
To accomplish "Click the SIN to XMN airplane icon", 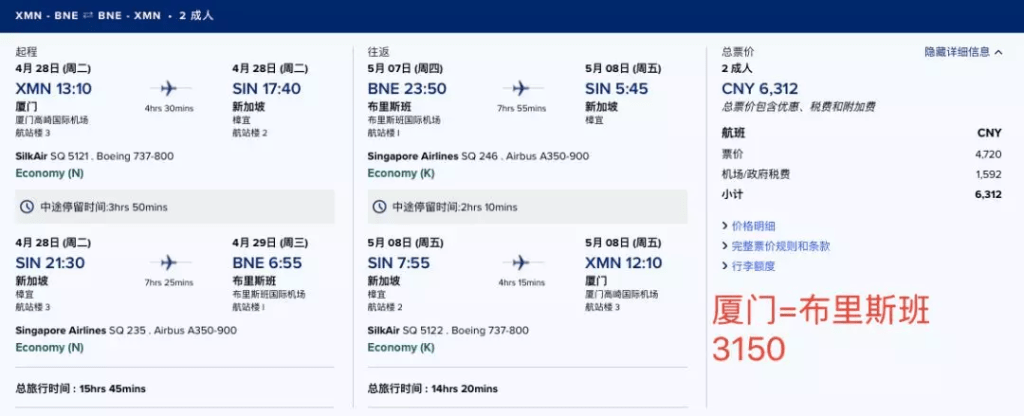I will 520,263.
